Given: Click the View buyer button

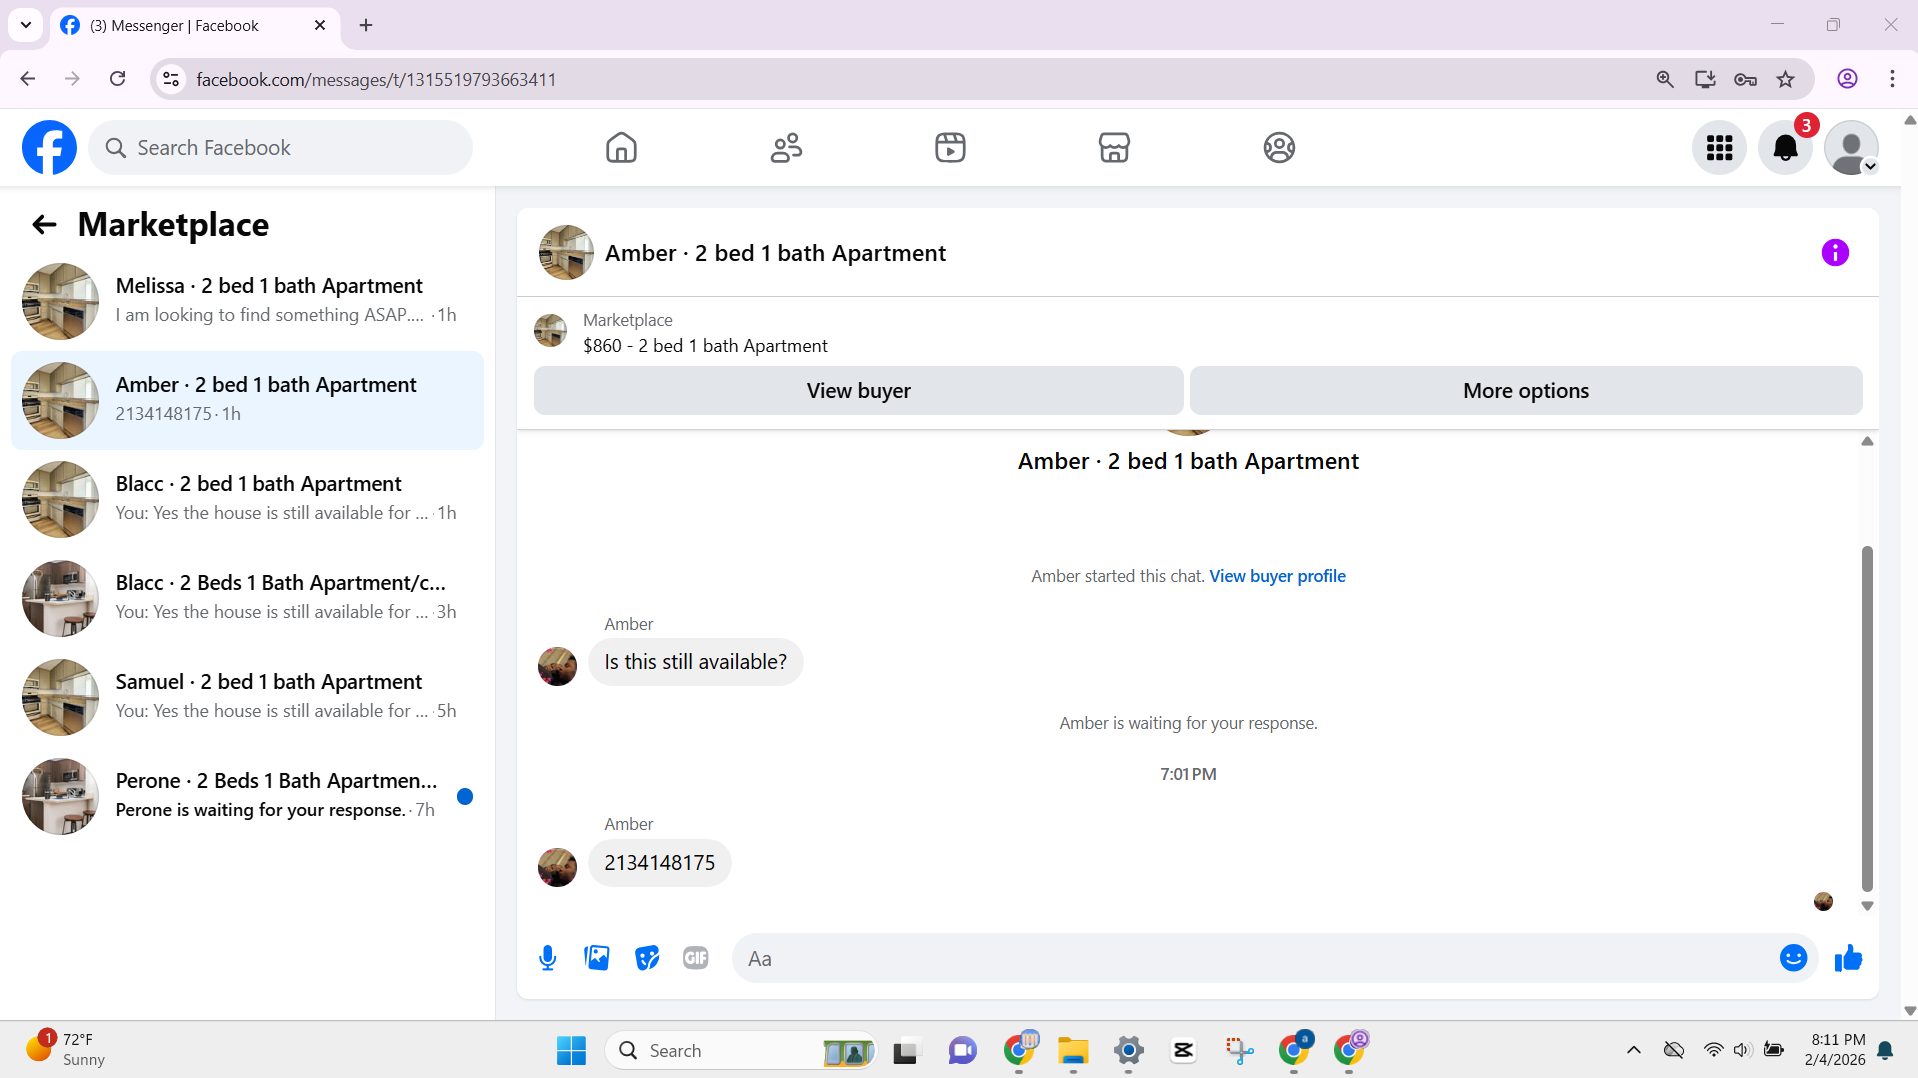Looking at the screenshot, I should (x=858, y=391).
